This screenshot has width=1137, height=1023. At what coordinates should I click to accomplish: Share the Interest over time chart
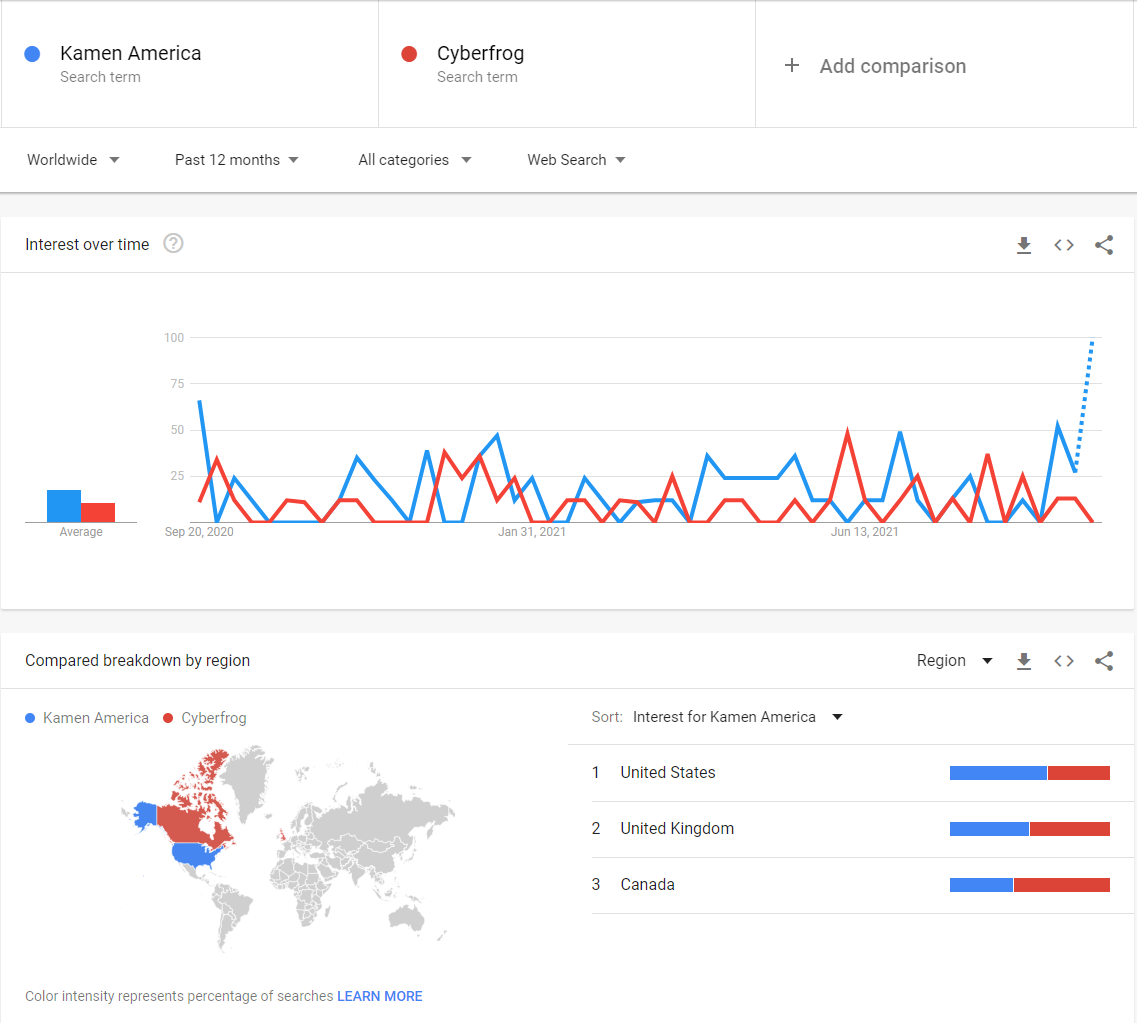pos(1104,245)
